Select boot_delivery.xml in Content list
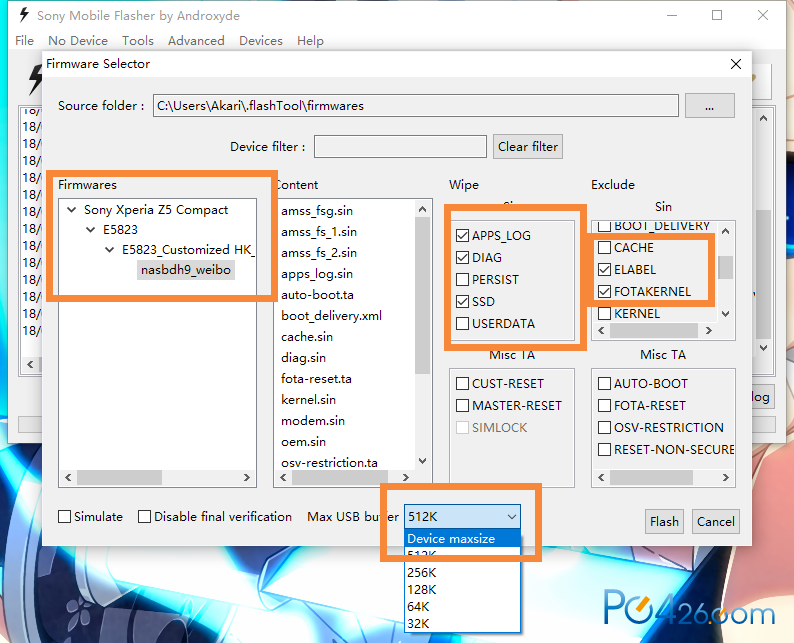This screenshot has height=643, width=794. (x=332, y=316)
